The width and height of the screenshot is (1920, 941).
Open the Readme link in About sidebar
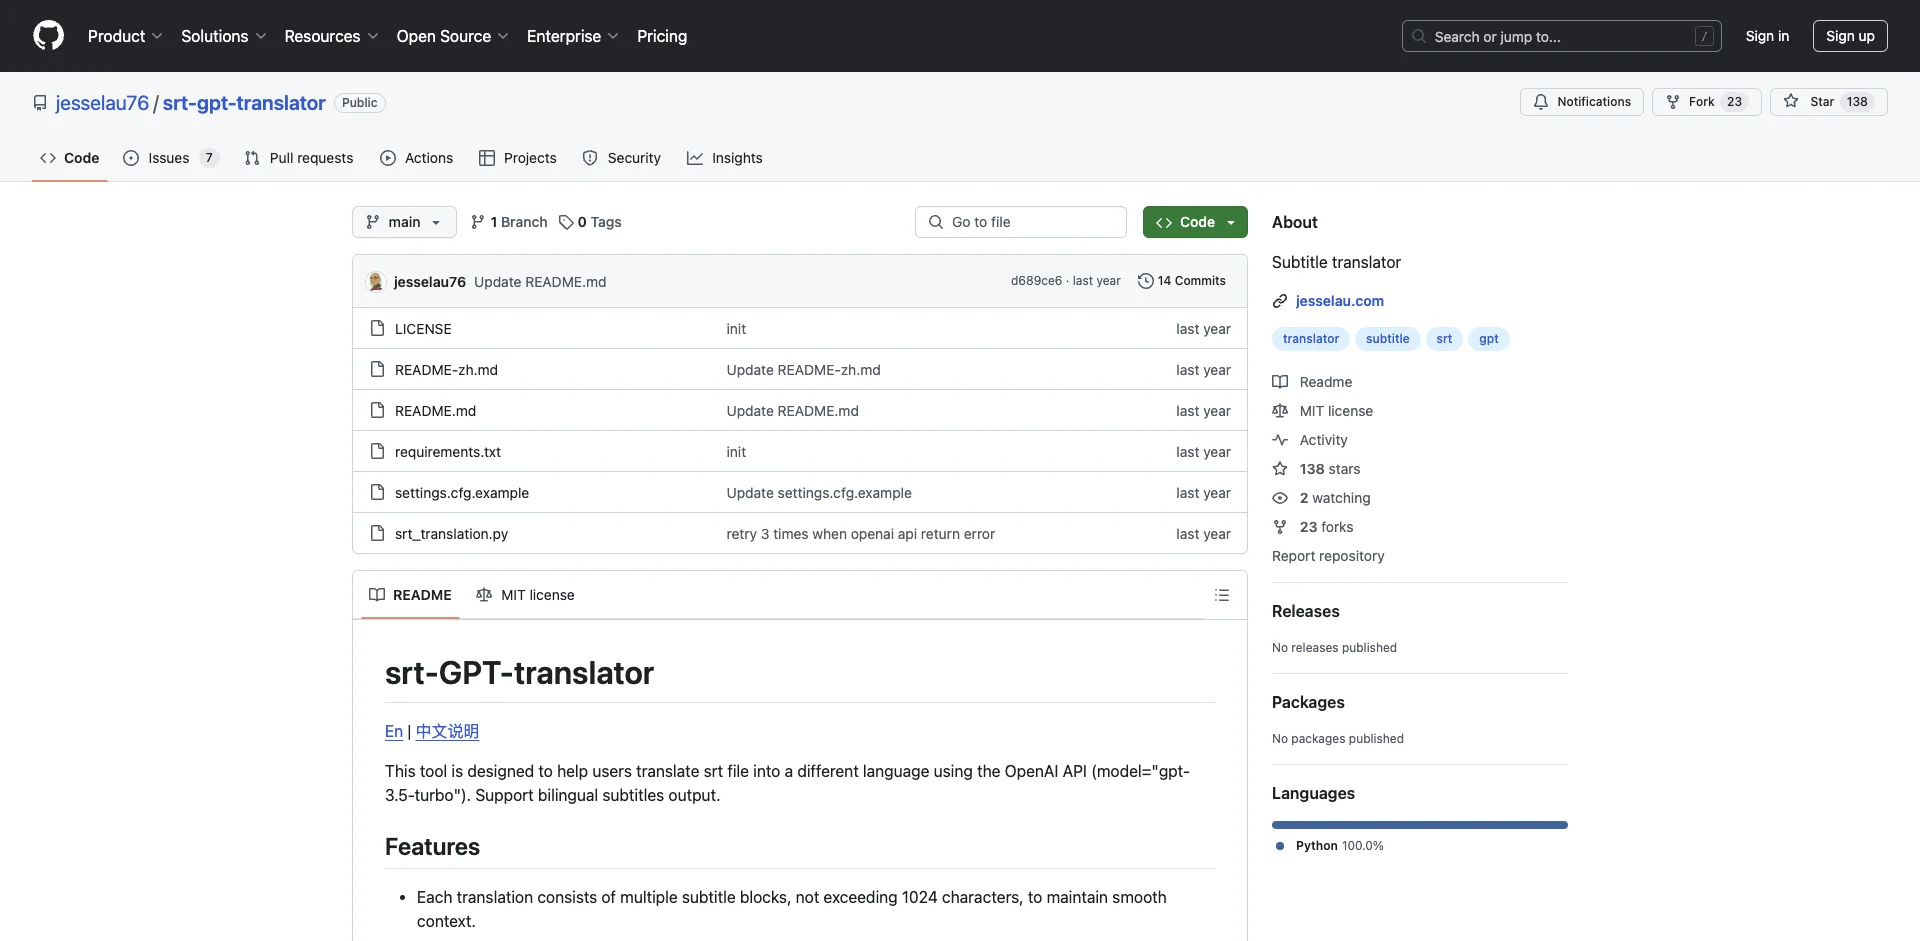[x=1312, y=382]
